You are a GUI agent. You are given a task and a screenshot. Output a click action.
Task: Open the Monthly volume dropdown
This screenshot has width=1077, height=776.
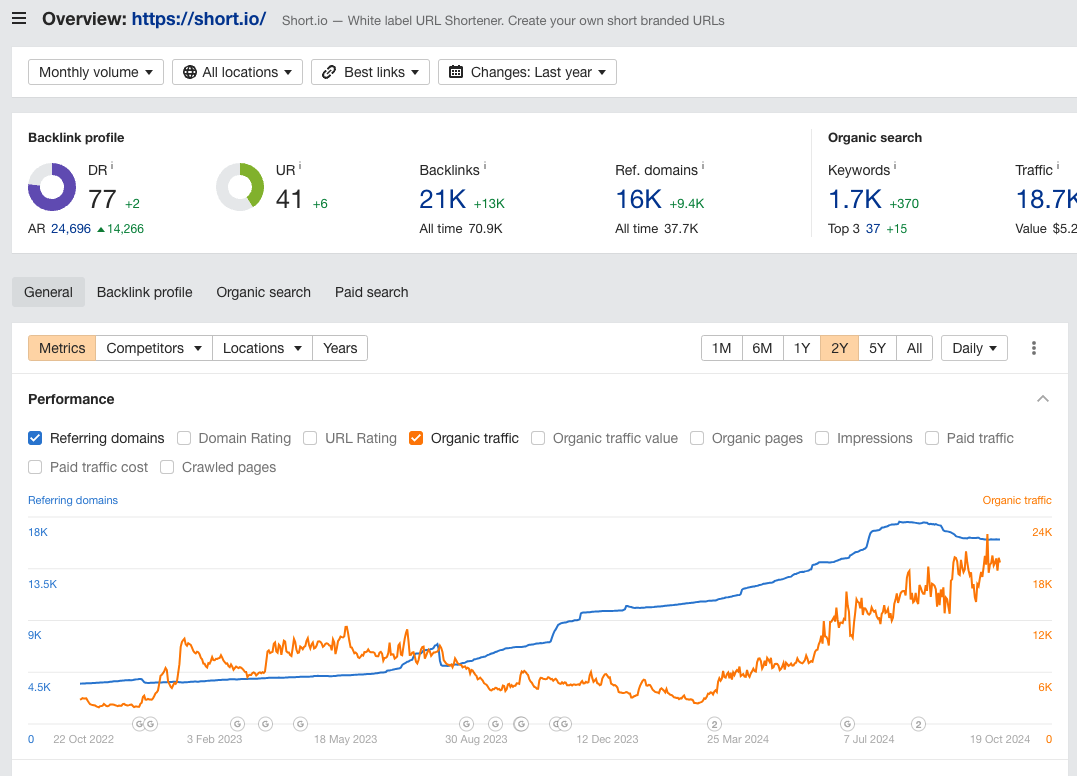click(x=96, y=72)
